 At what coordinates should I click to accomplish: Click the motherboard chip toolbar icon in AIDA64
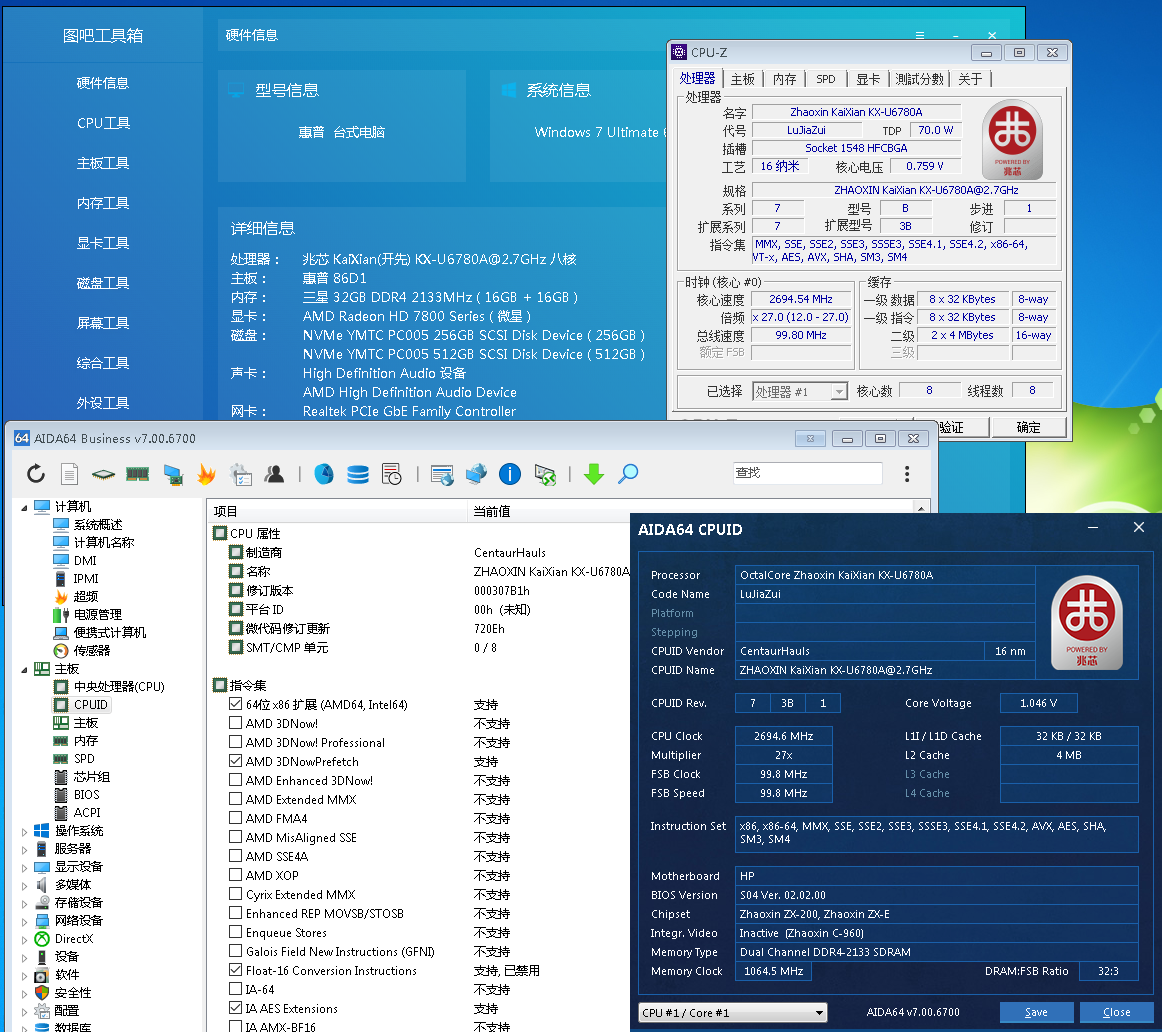point(103,474)
